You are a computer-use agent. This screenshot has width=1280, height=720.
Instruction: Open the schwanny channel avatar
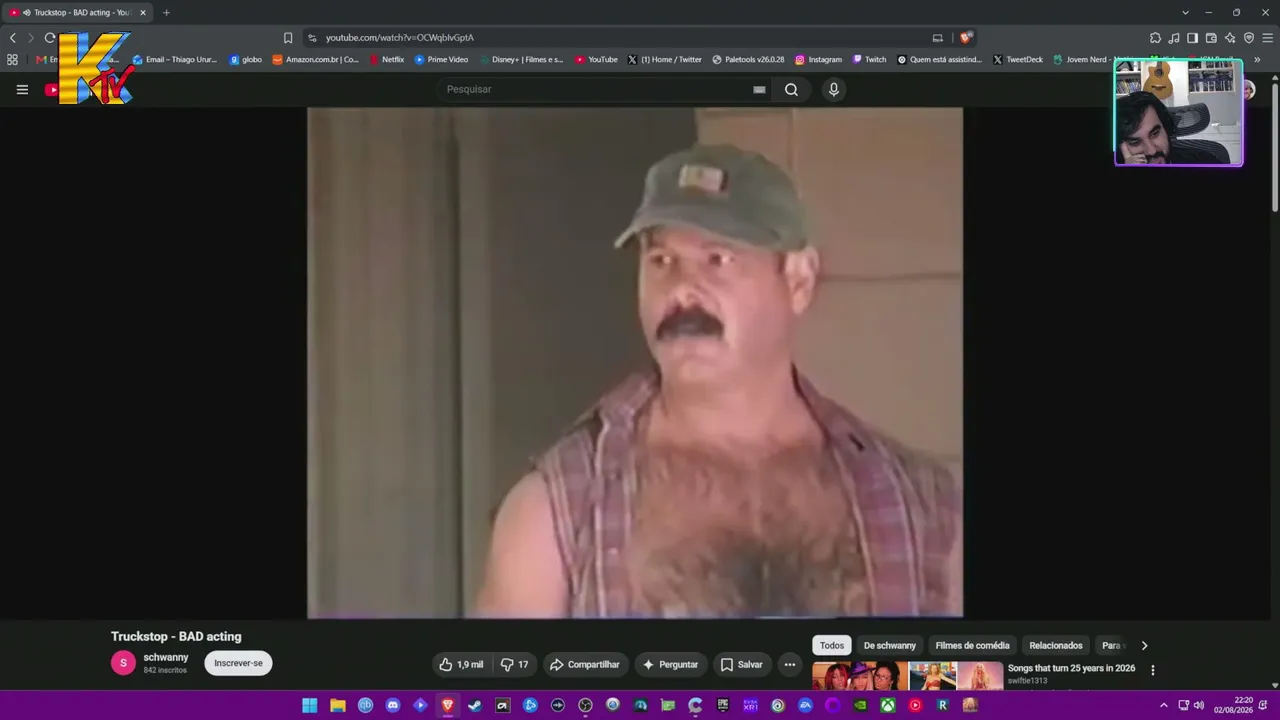click(123, 663)
